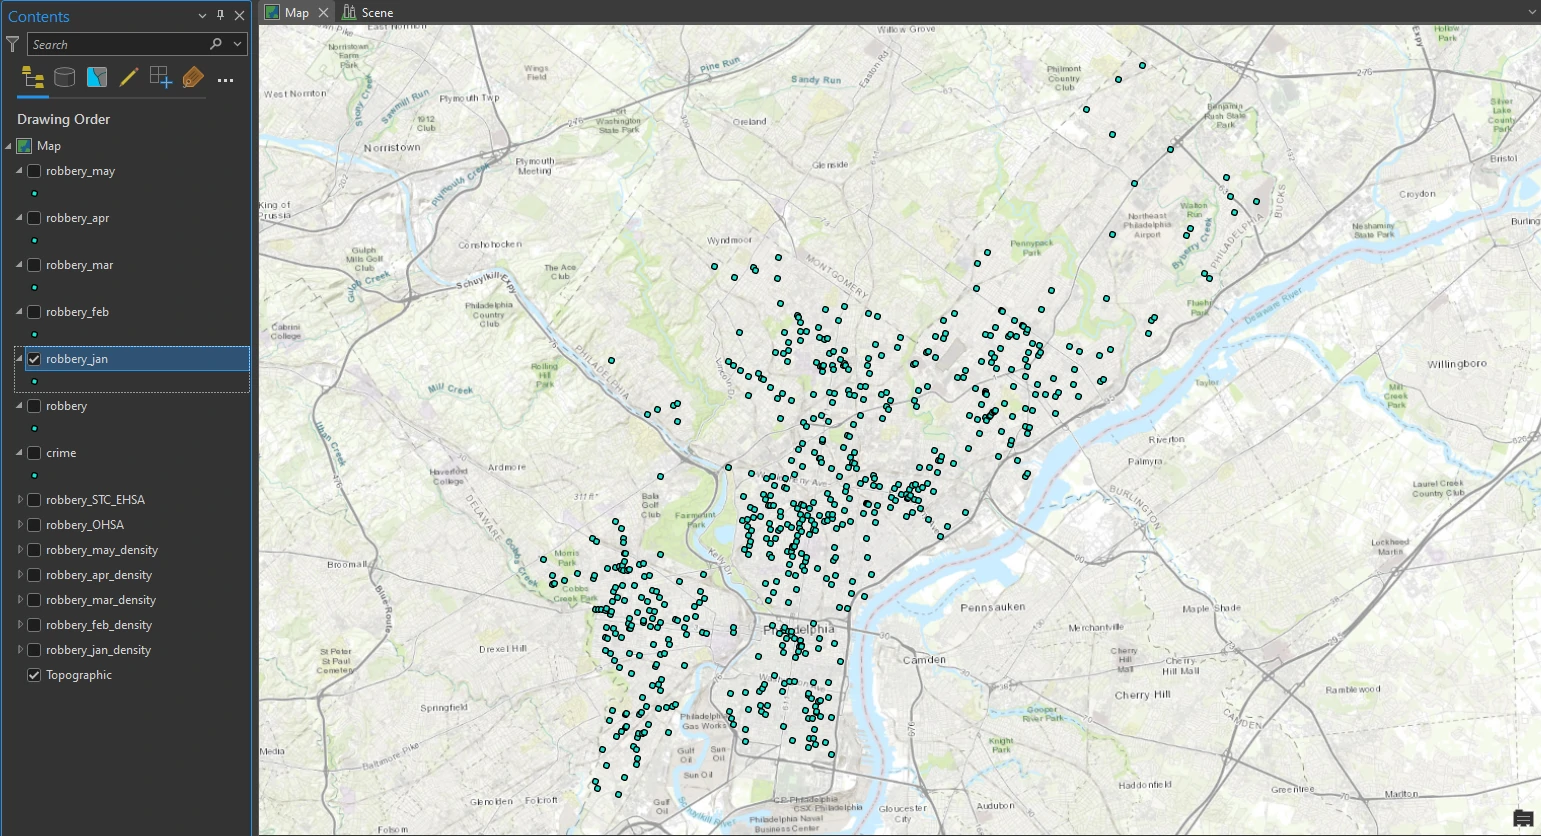Turn on robbery layer checkbox

coord(34,406)
